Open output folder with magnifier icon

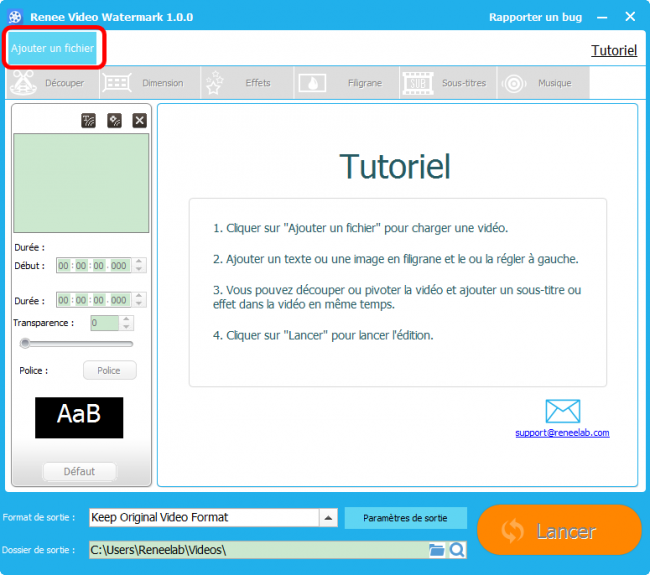tap(457, 550)
